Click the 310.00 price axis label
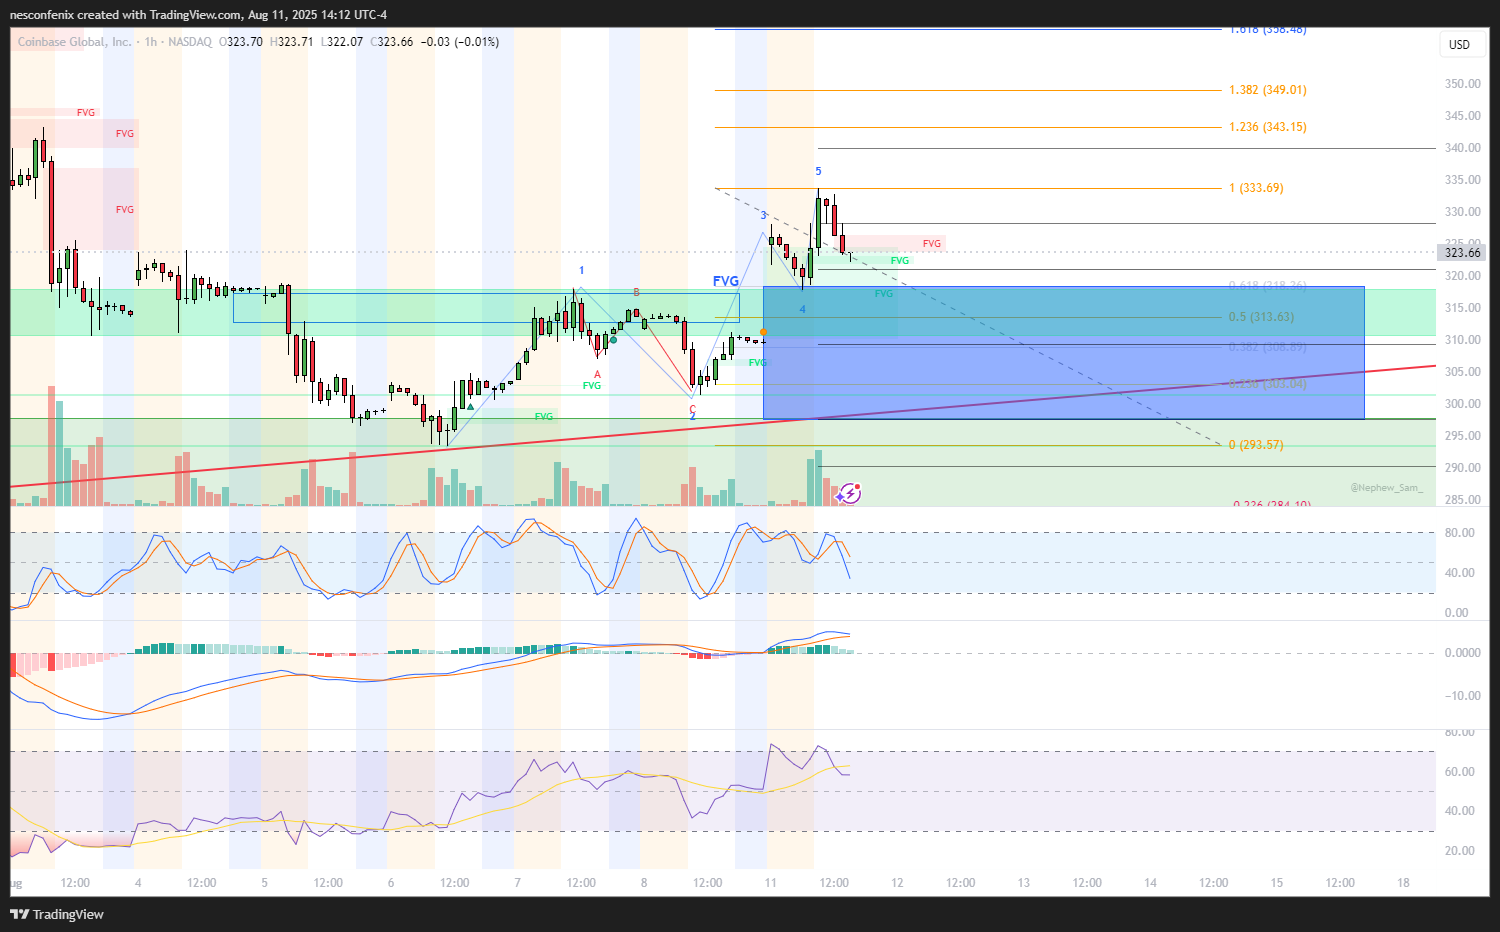 (1462, 340)
